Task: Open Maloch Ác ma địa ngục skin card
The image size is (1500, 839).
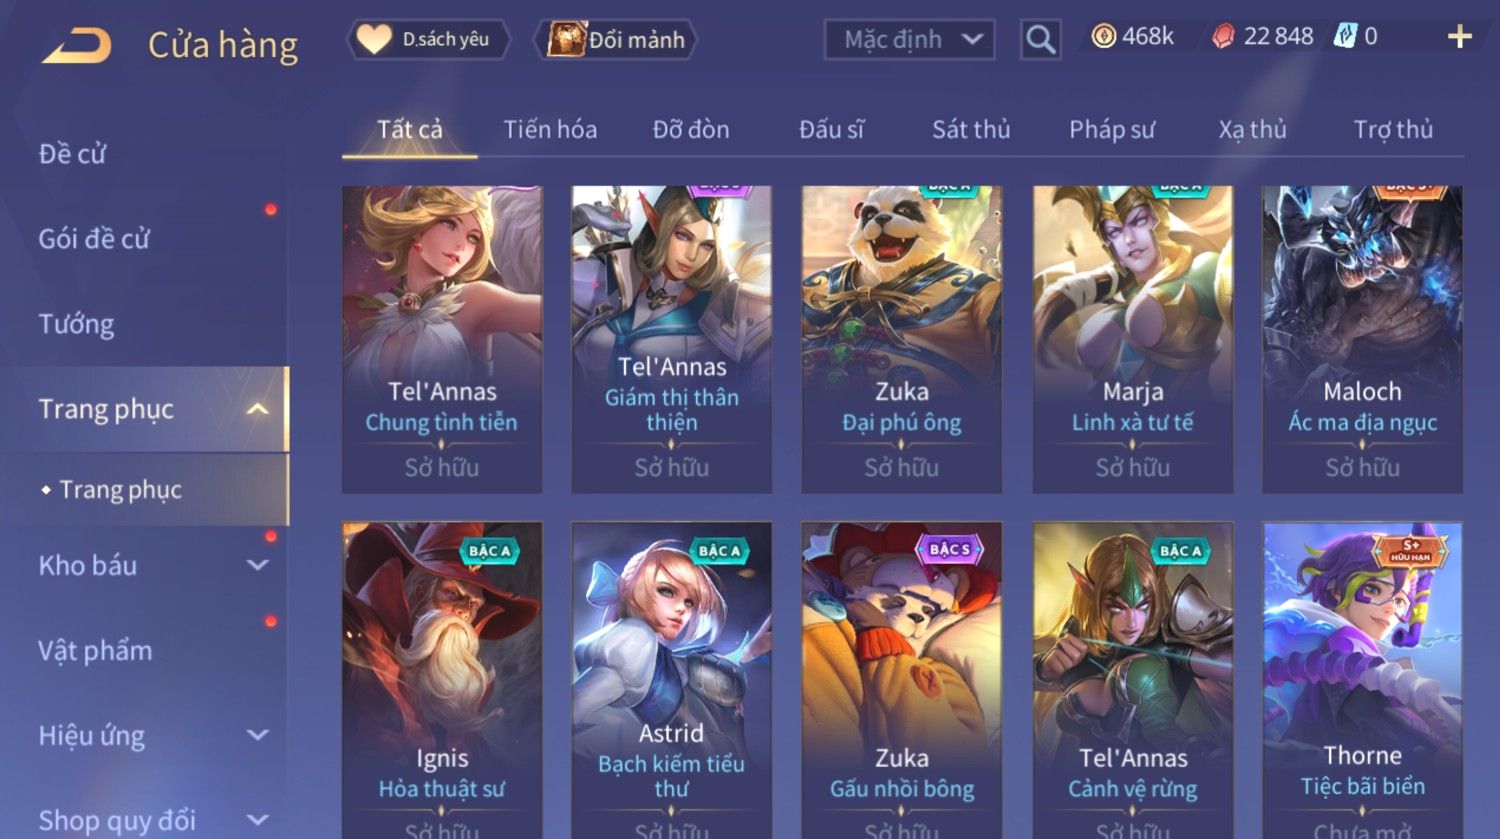Action: [x=1362, y=339]
